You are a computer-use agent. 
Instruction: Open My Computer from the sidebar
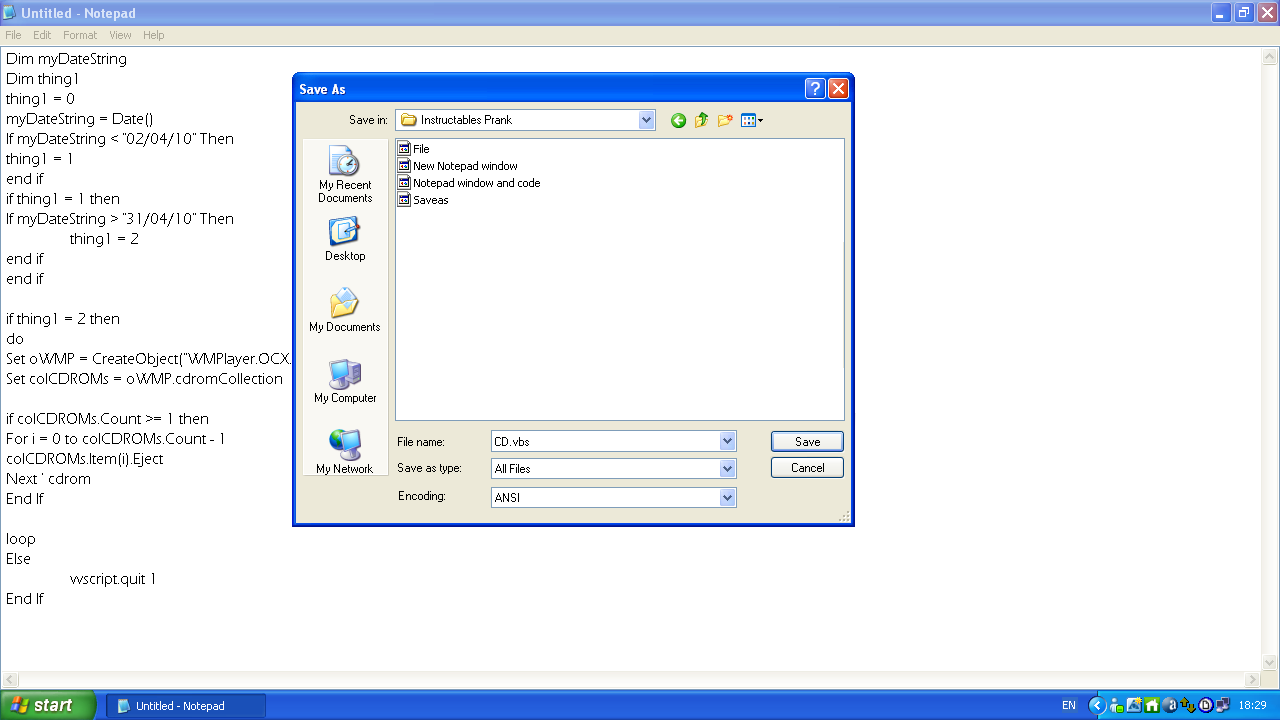pos(344,380)
